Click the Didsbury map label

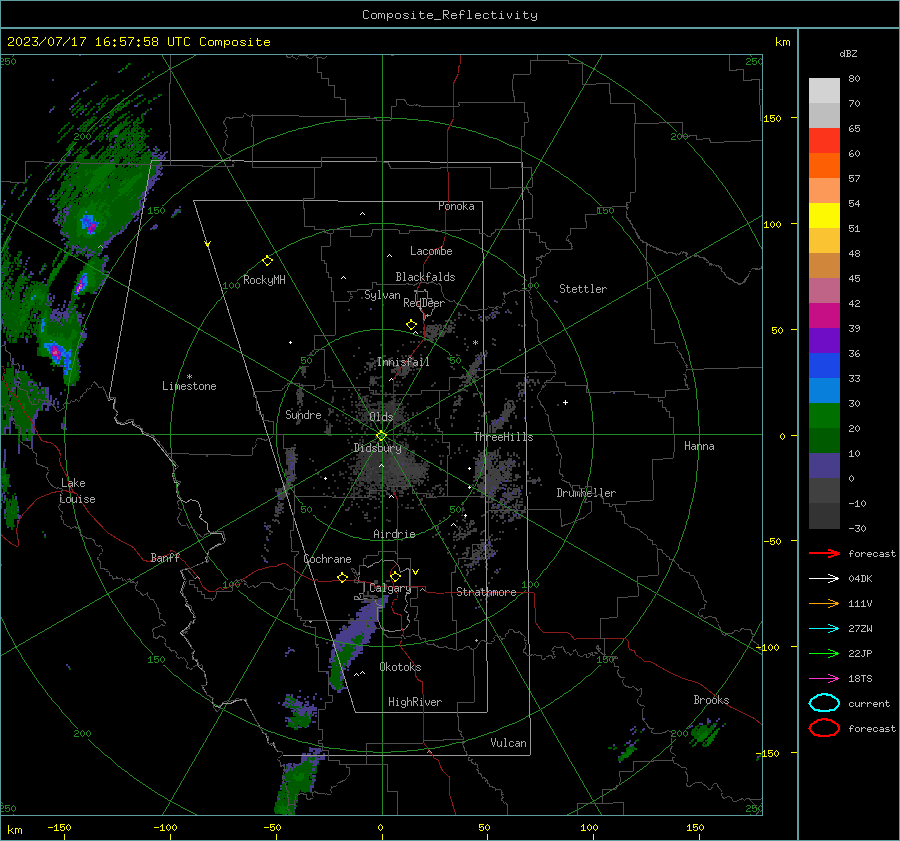coord(378,448)
